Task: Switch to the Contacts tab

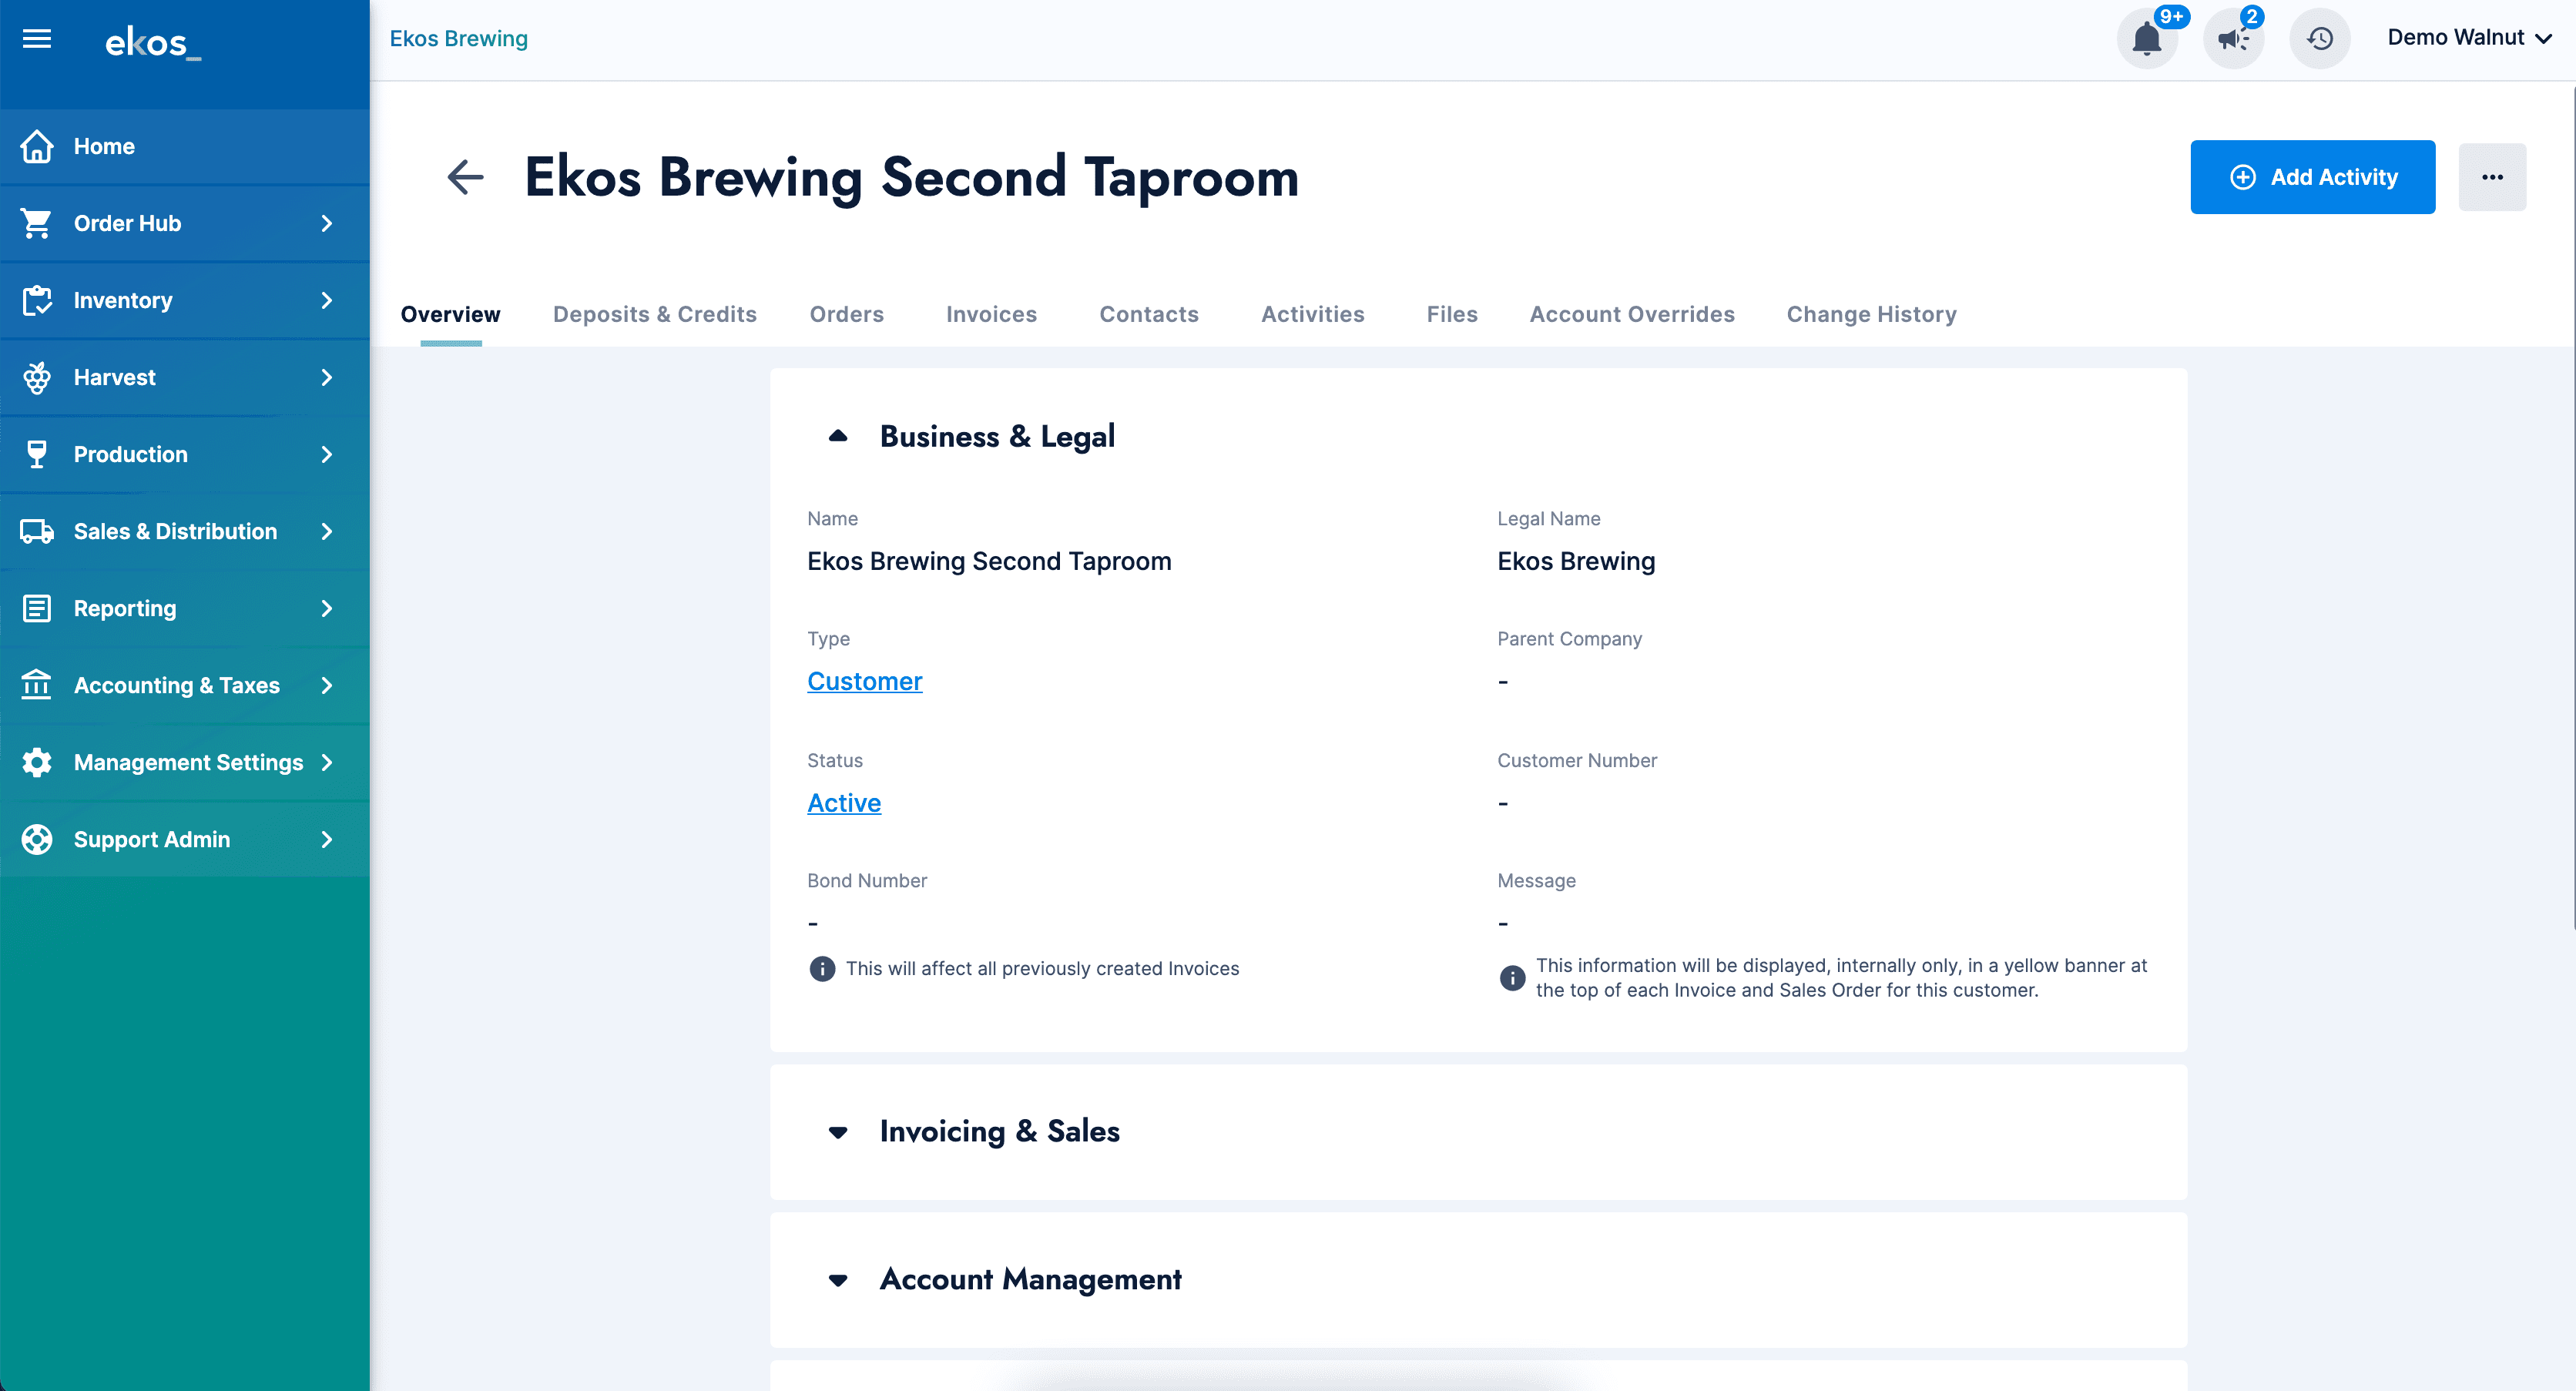Action: (x=1149, y=314)
